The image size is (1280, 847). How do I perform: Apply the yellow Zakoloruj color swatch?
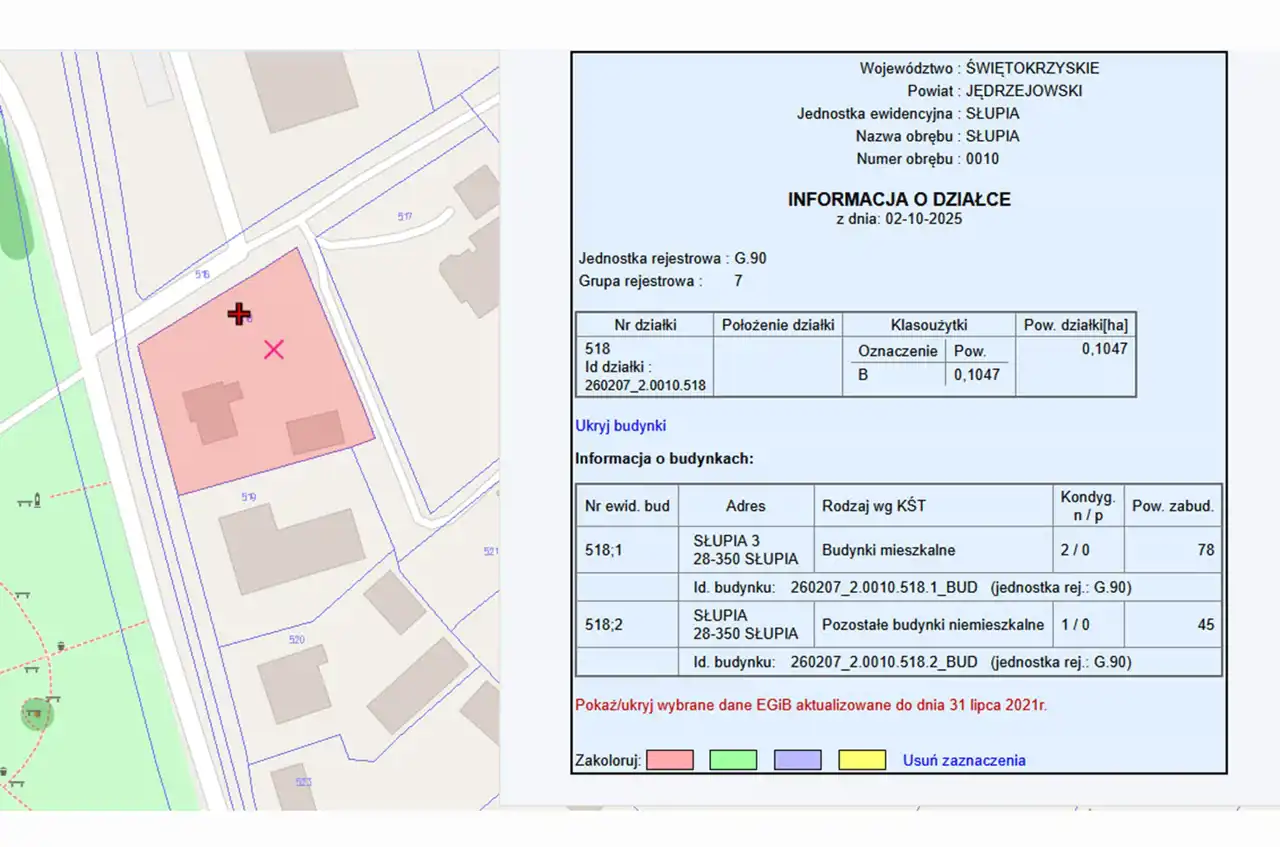click(861, 760)
